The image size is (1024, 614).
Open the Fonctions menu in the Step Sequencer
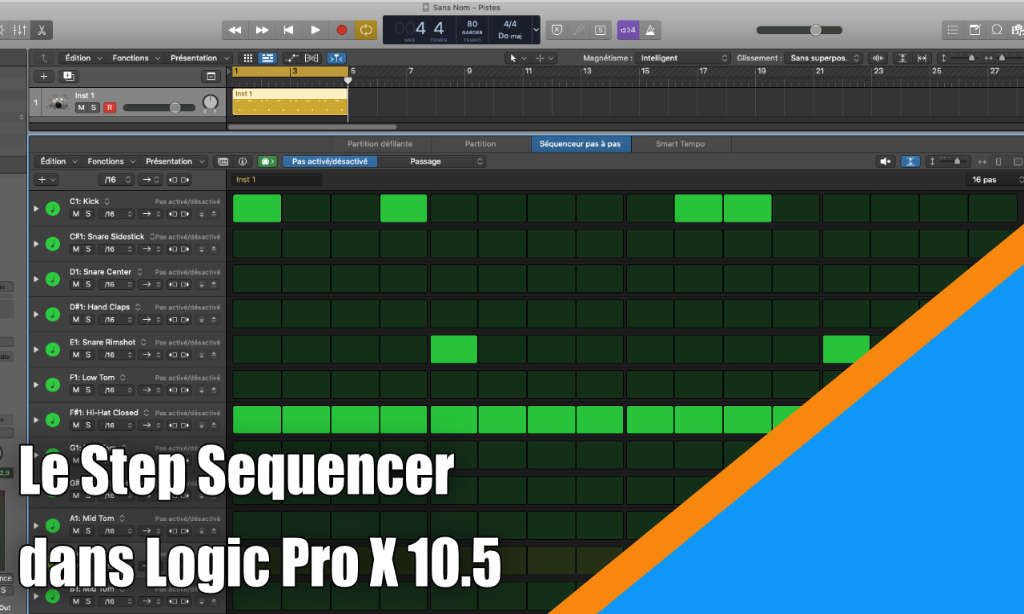pyautogui.click(x=108, y=160)
